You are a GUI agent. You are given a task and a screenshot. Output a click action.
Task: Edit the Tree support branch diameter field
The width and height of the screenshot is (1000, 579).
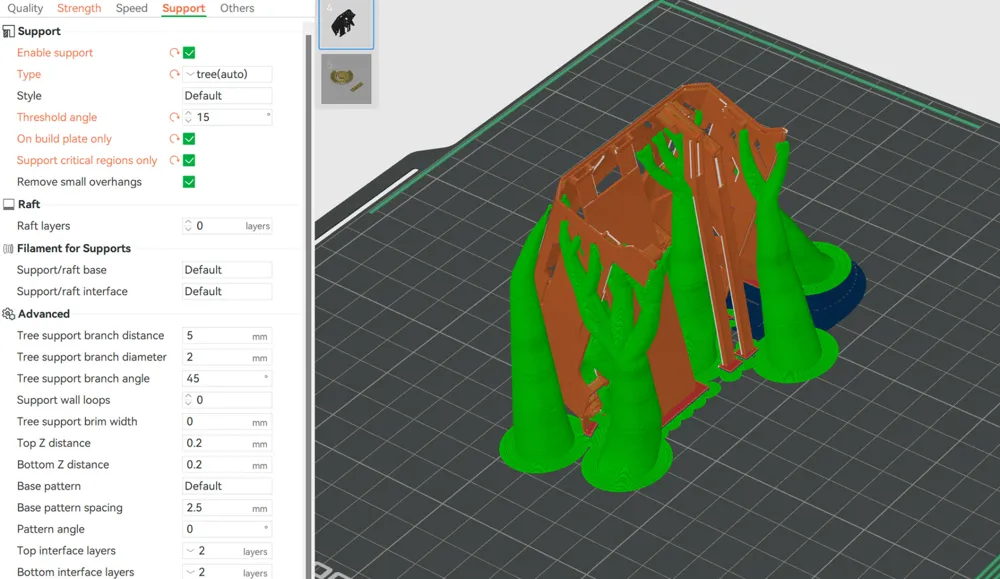[227, 357]
